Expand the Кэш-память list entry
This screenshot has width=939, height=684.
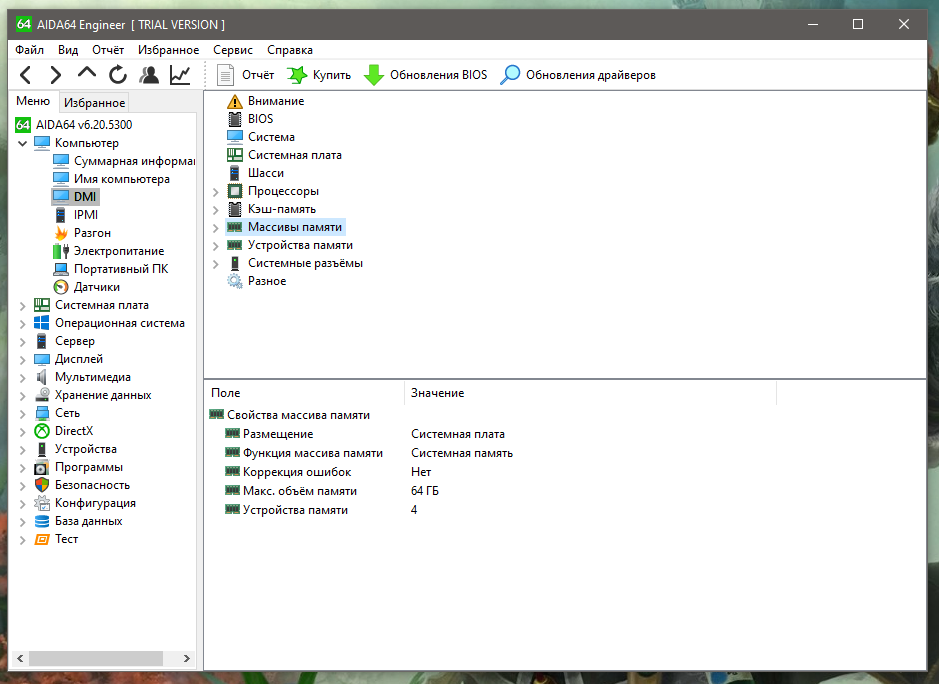point(216,210)
